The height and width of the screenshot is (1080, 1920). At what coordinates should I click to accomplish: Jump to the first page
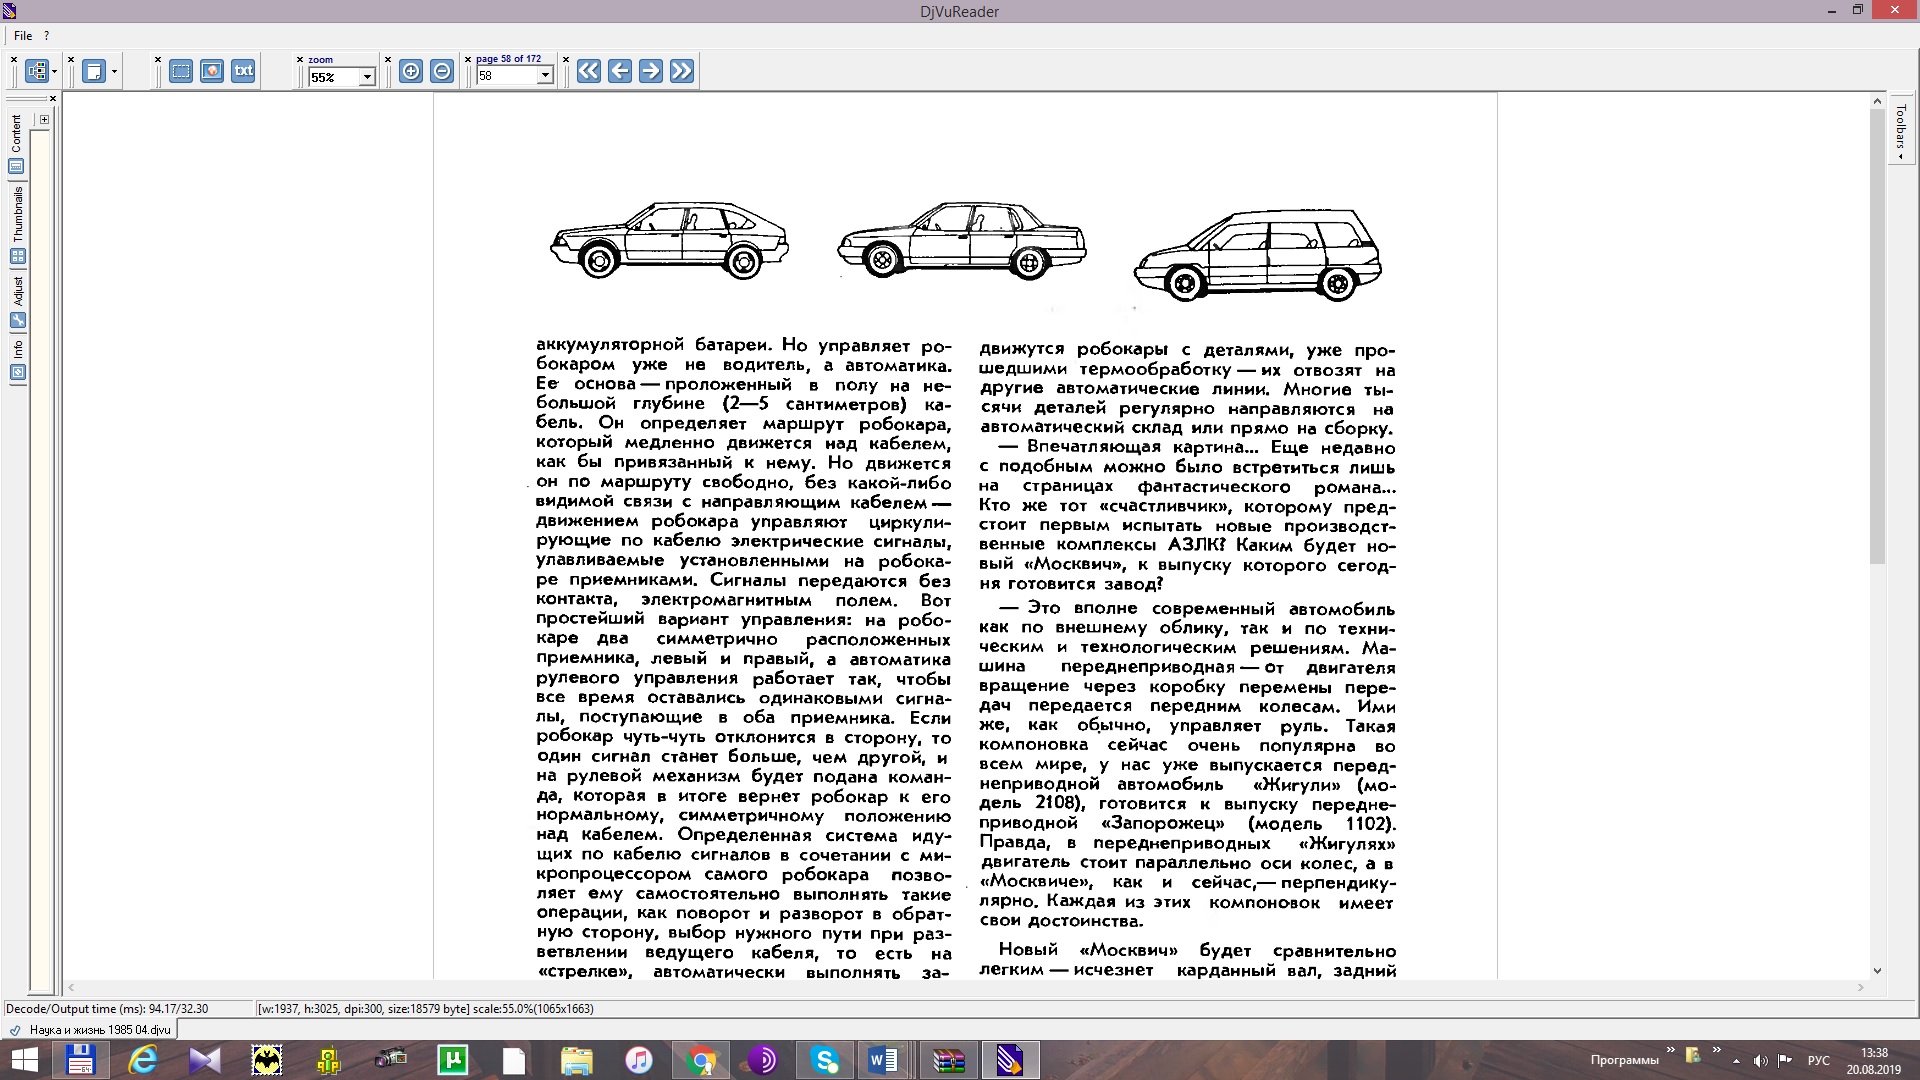click(589, 71)
